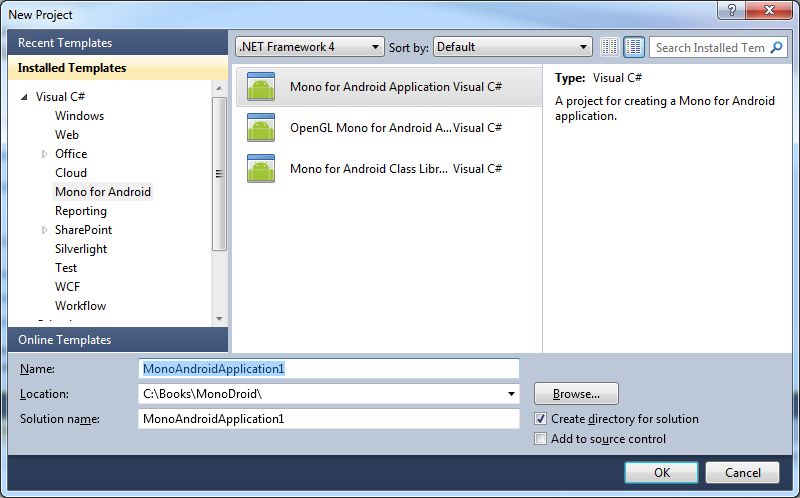Open the .NET Framework 4 dropdown
The height and width of the screenshot is (498, 800).
pos(310,47)
